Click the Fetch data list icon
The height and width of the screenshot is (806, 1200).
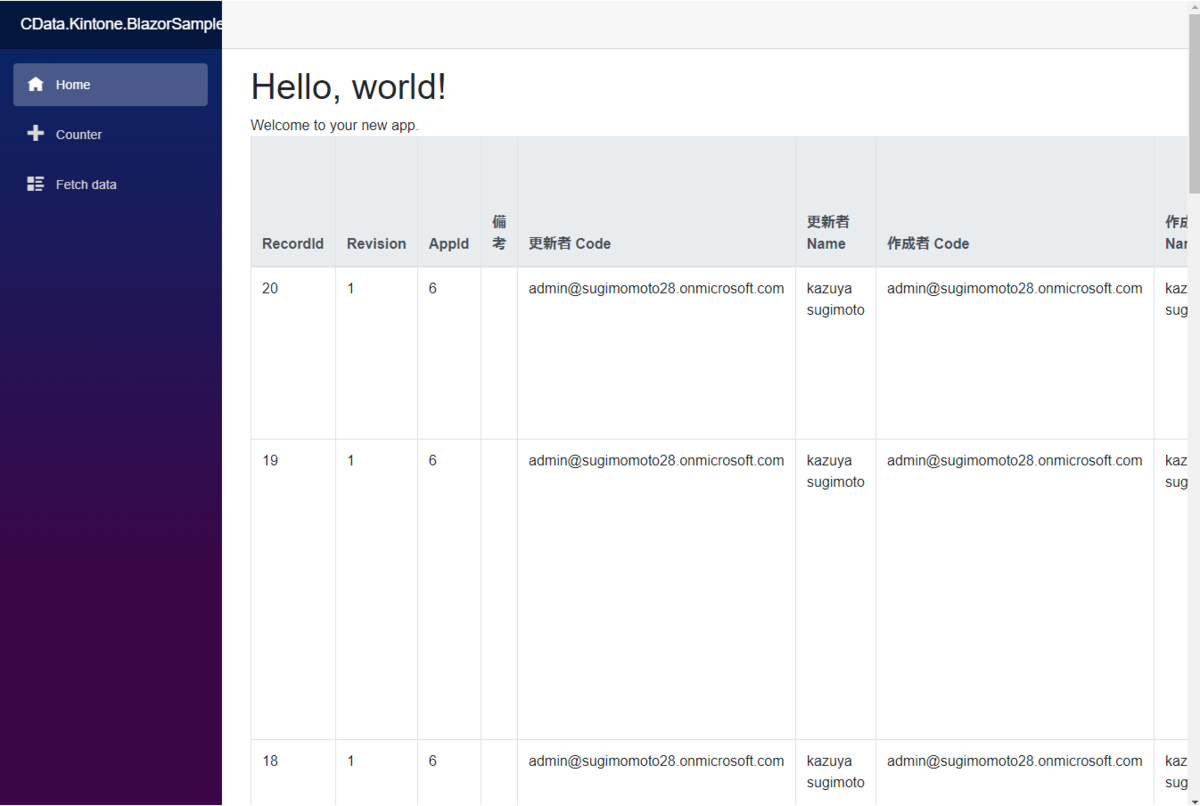pos(36,184)
